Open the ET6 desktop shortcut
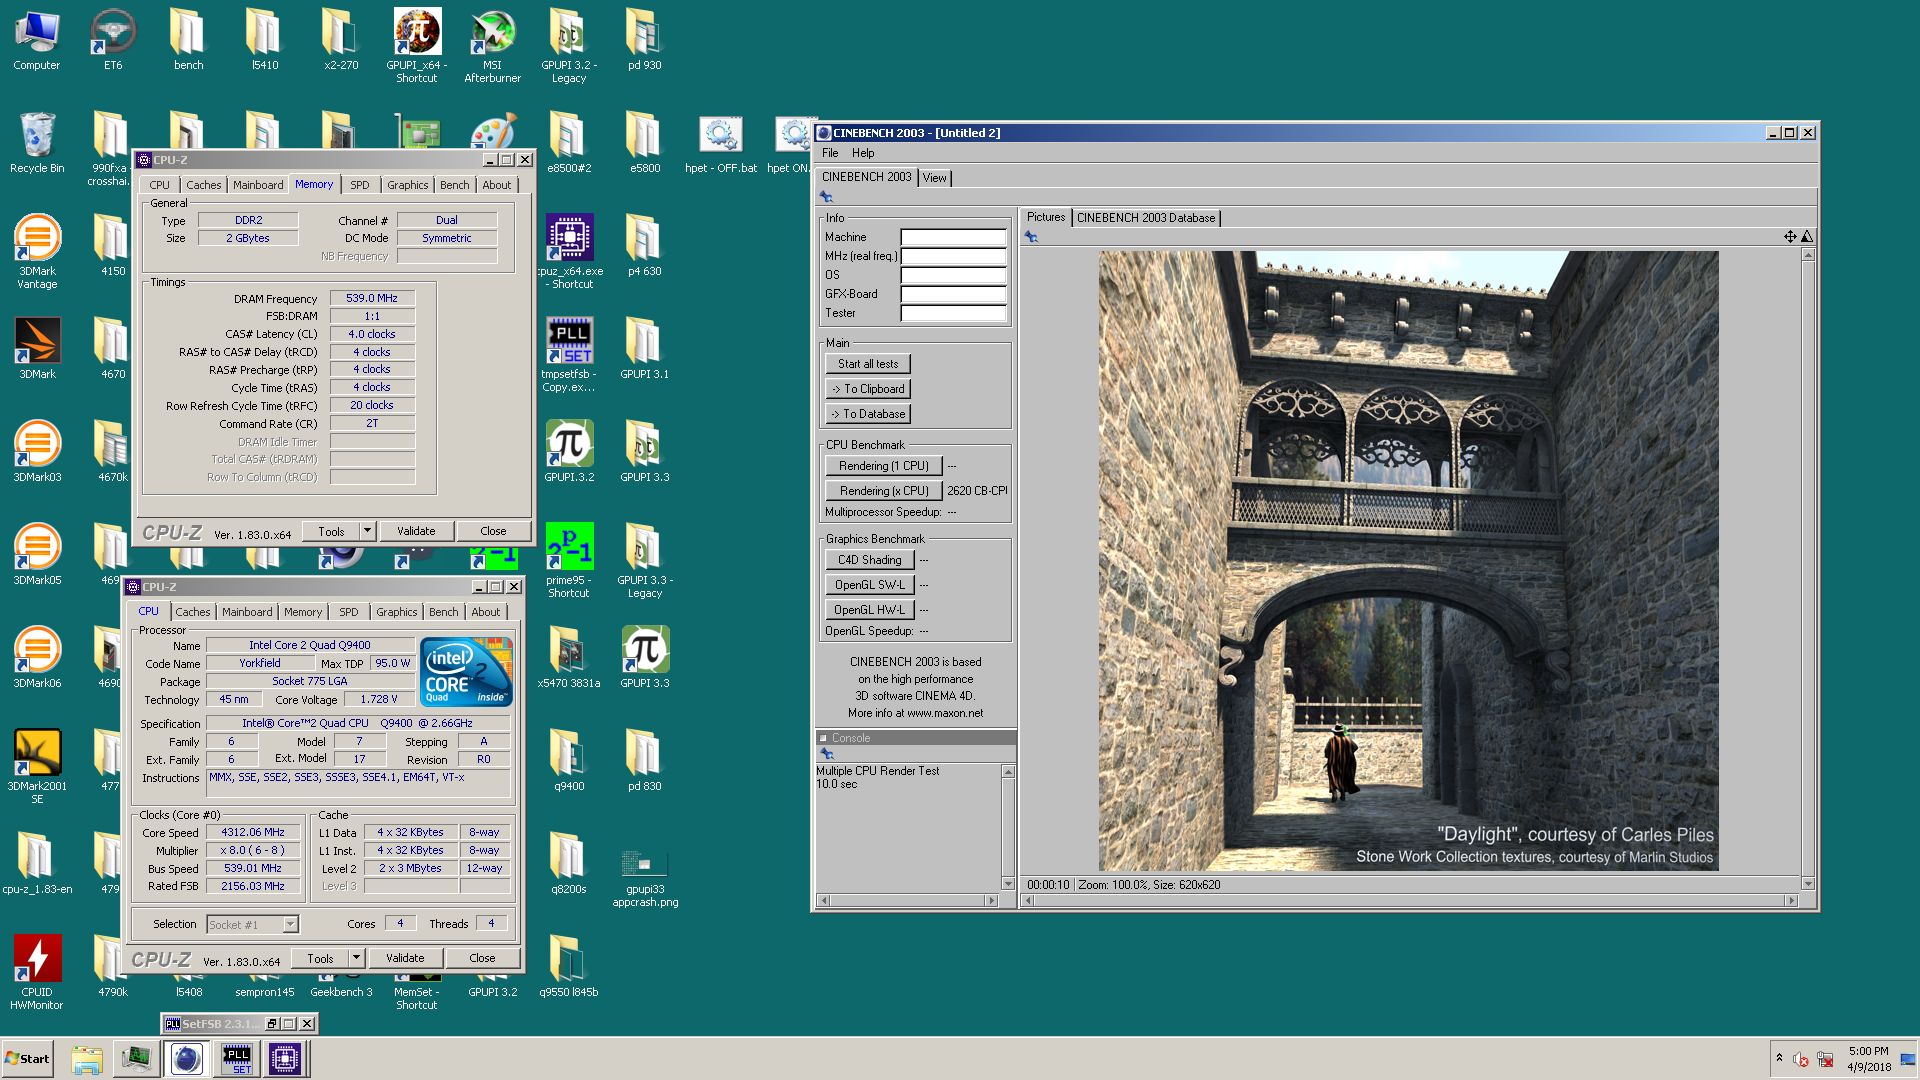The height and width of the screenshot is (1080, 1920). (x=113, y=40)
